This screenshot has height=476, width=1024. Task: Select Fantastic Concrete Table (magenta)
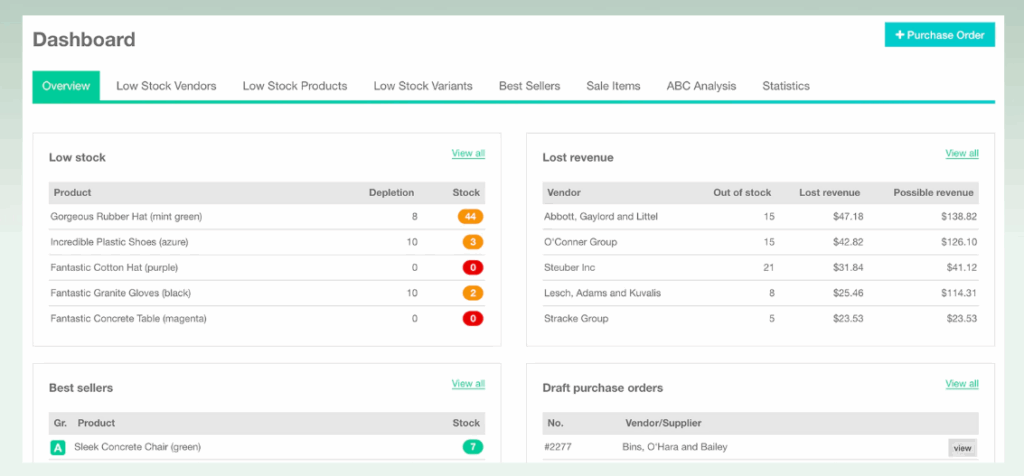point(129,319)
